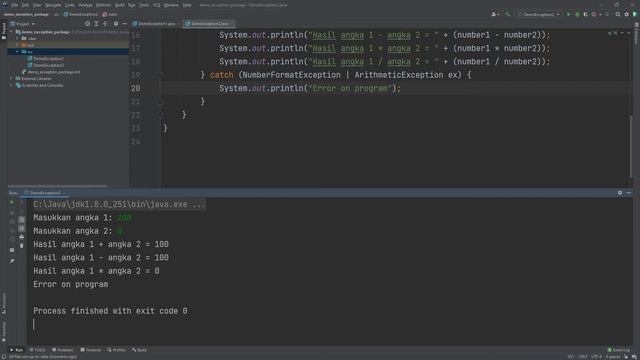Minimize the Run tool window
The height and width of the screenshot is (360, 640).
point(629,193)
